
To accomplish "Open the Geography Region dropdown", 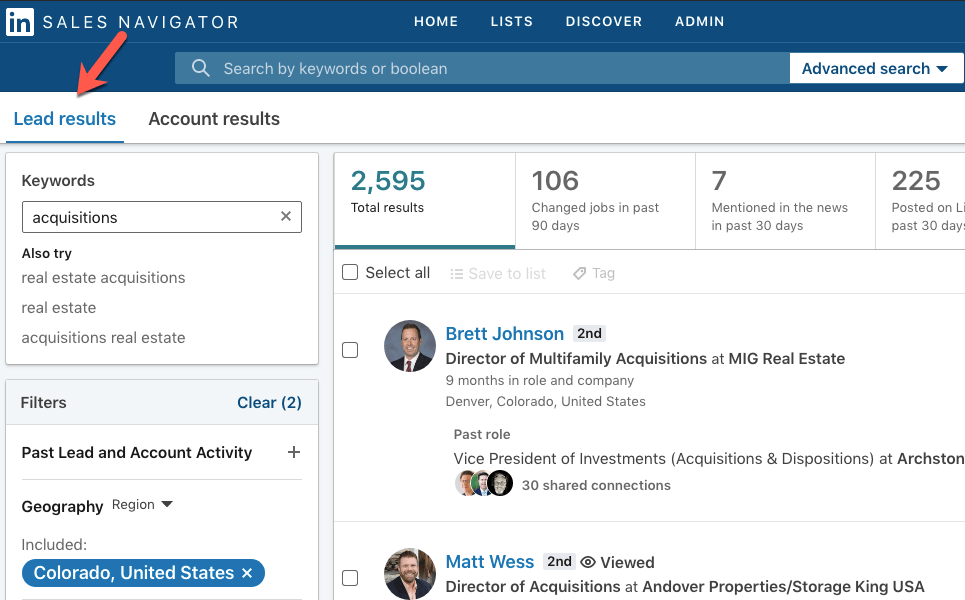I will point(142,505).
